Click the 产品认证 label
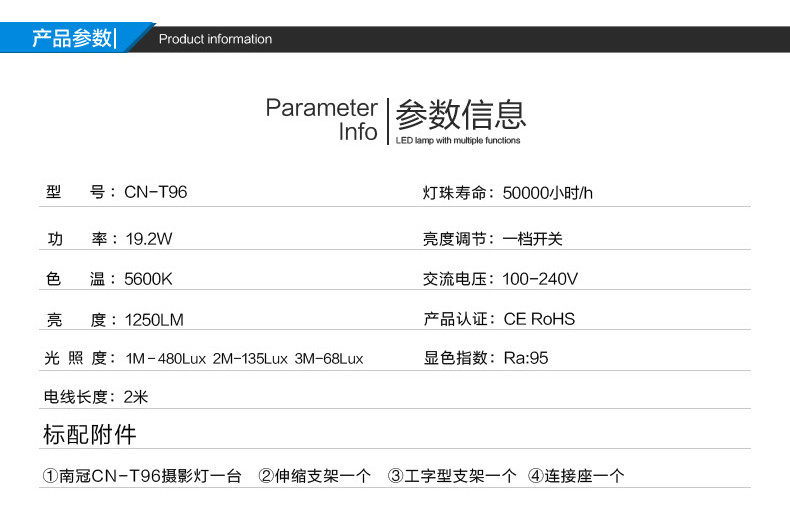 459,319
